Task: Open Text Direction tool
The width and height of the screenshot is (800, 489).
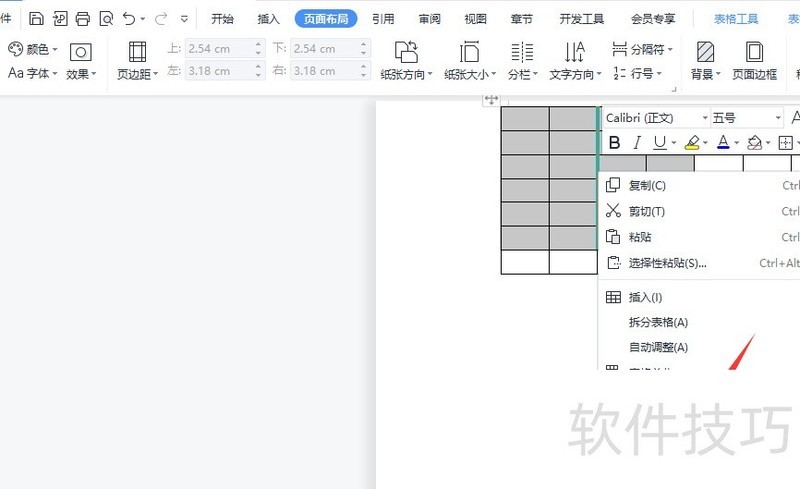Action: [575, 61]
